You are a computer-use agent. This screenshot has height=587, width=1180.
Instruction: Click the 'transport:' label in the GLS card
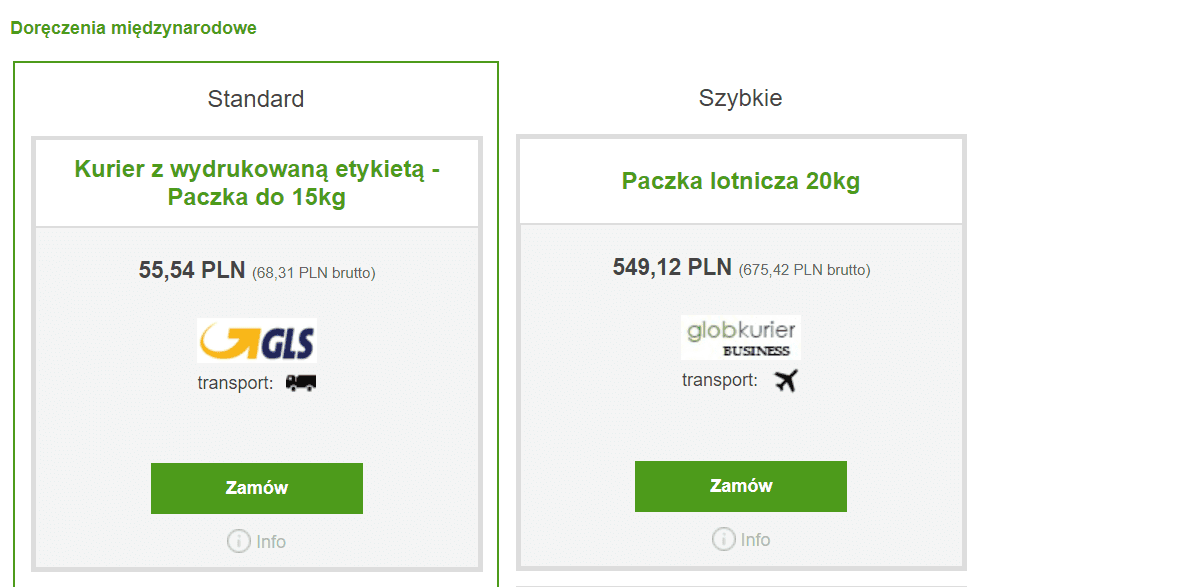pos(235,382)
